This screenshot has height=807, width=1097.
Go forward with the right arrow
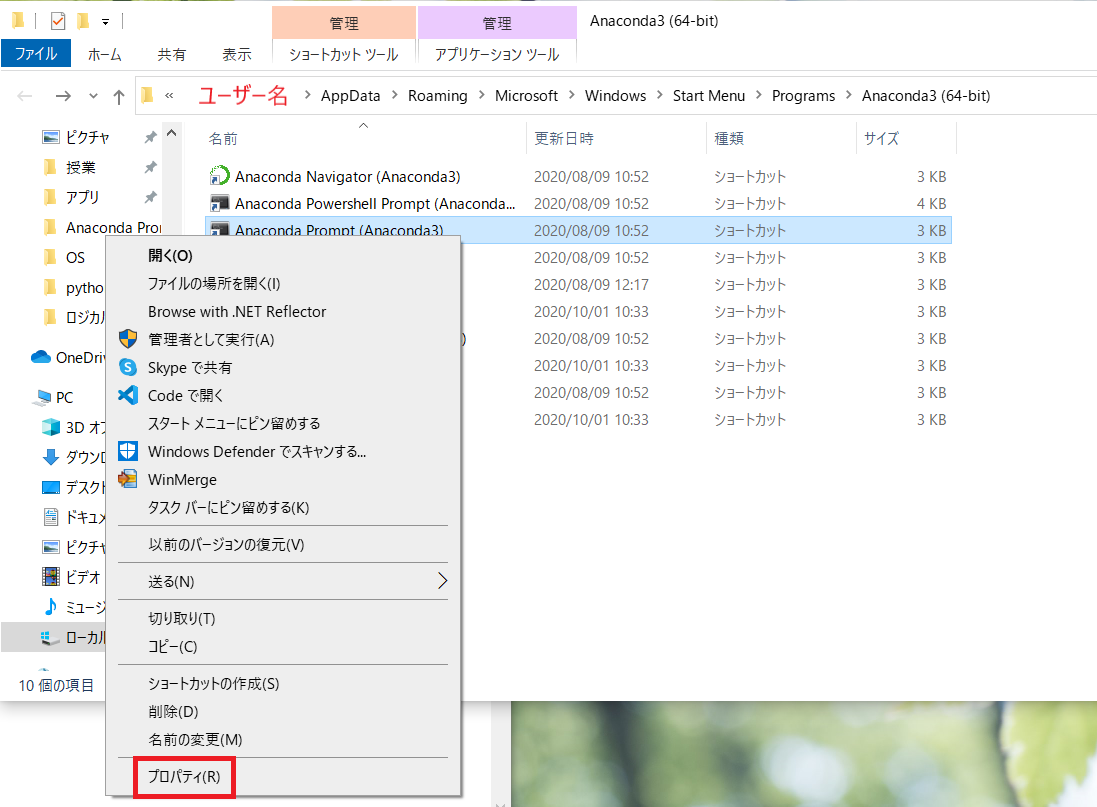pyautogui.click(x=63, y=96)
